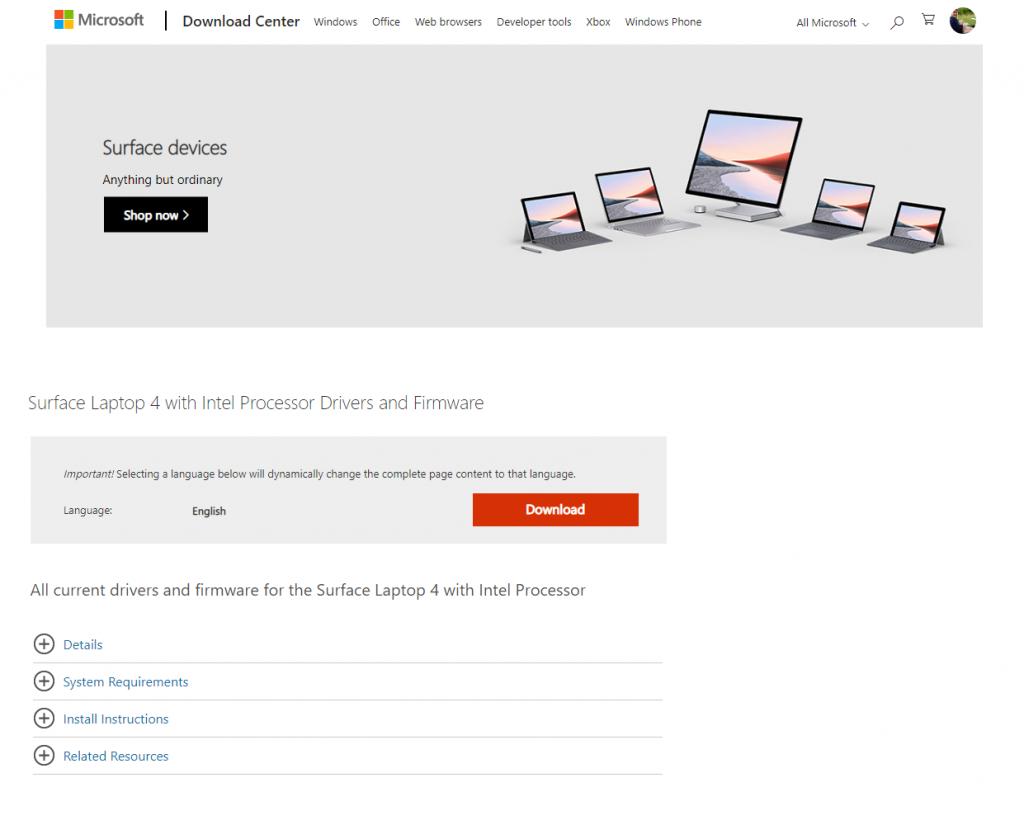Click the plus icon beside Install Instructions

click(x=44, y=718)
